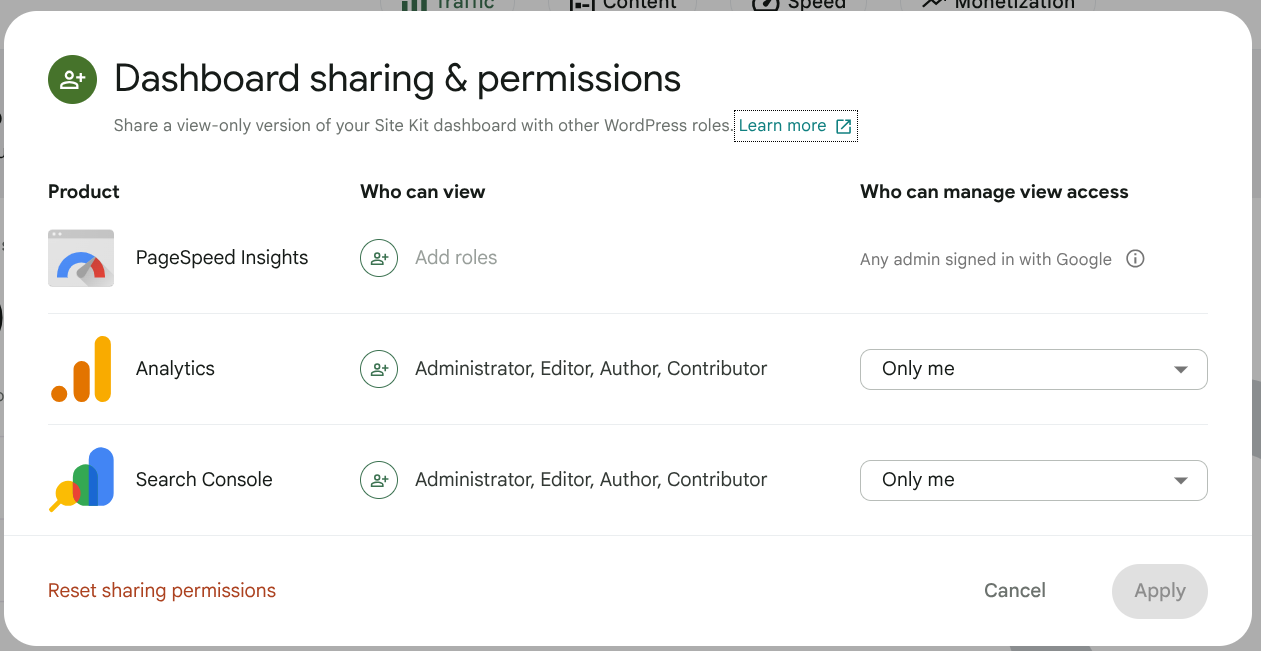Screen dimensions: 1261x651
Task: Open Search Console Only me access dropdown
Action: pos(1033,480)
